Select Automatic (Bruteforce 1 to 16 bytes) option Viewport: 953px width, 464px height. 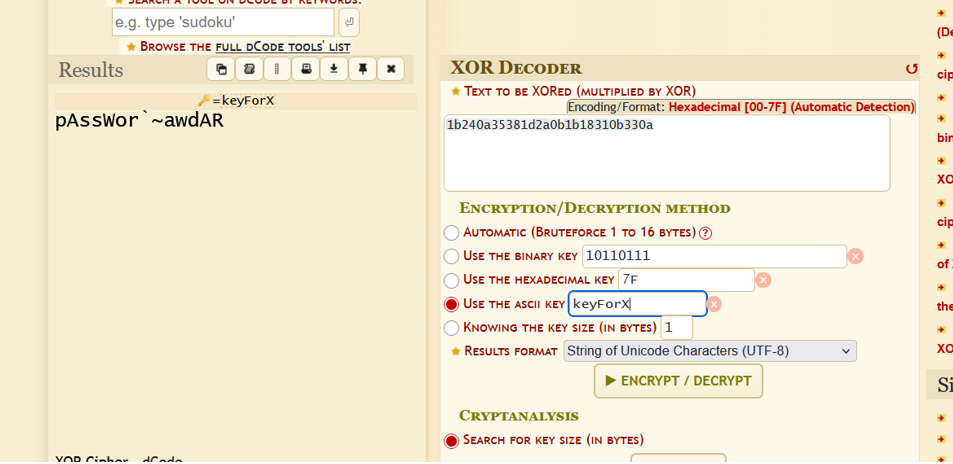(x=451, y=233)
